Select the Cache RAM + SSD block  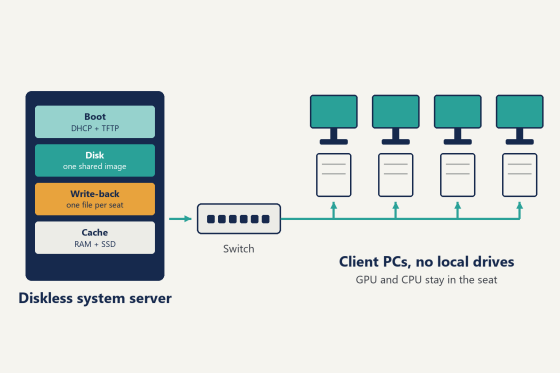coord(95,238)
